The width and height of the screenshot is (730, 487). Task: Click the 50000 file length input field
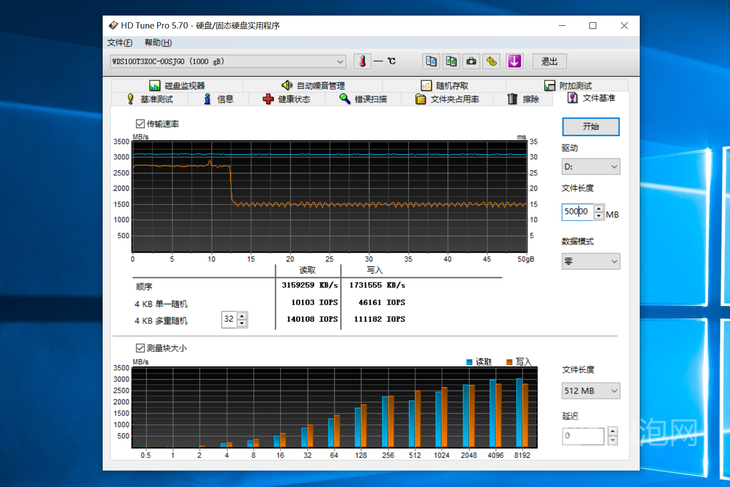click(577, 212)
